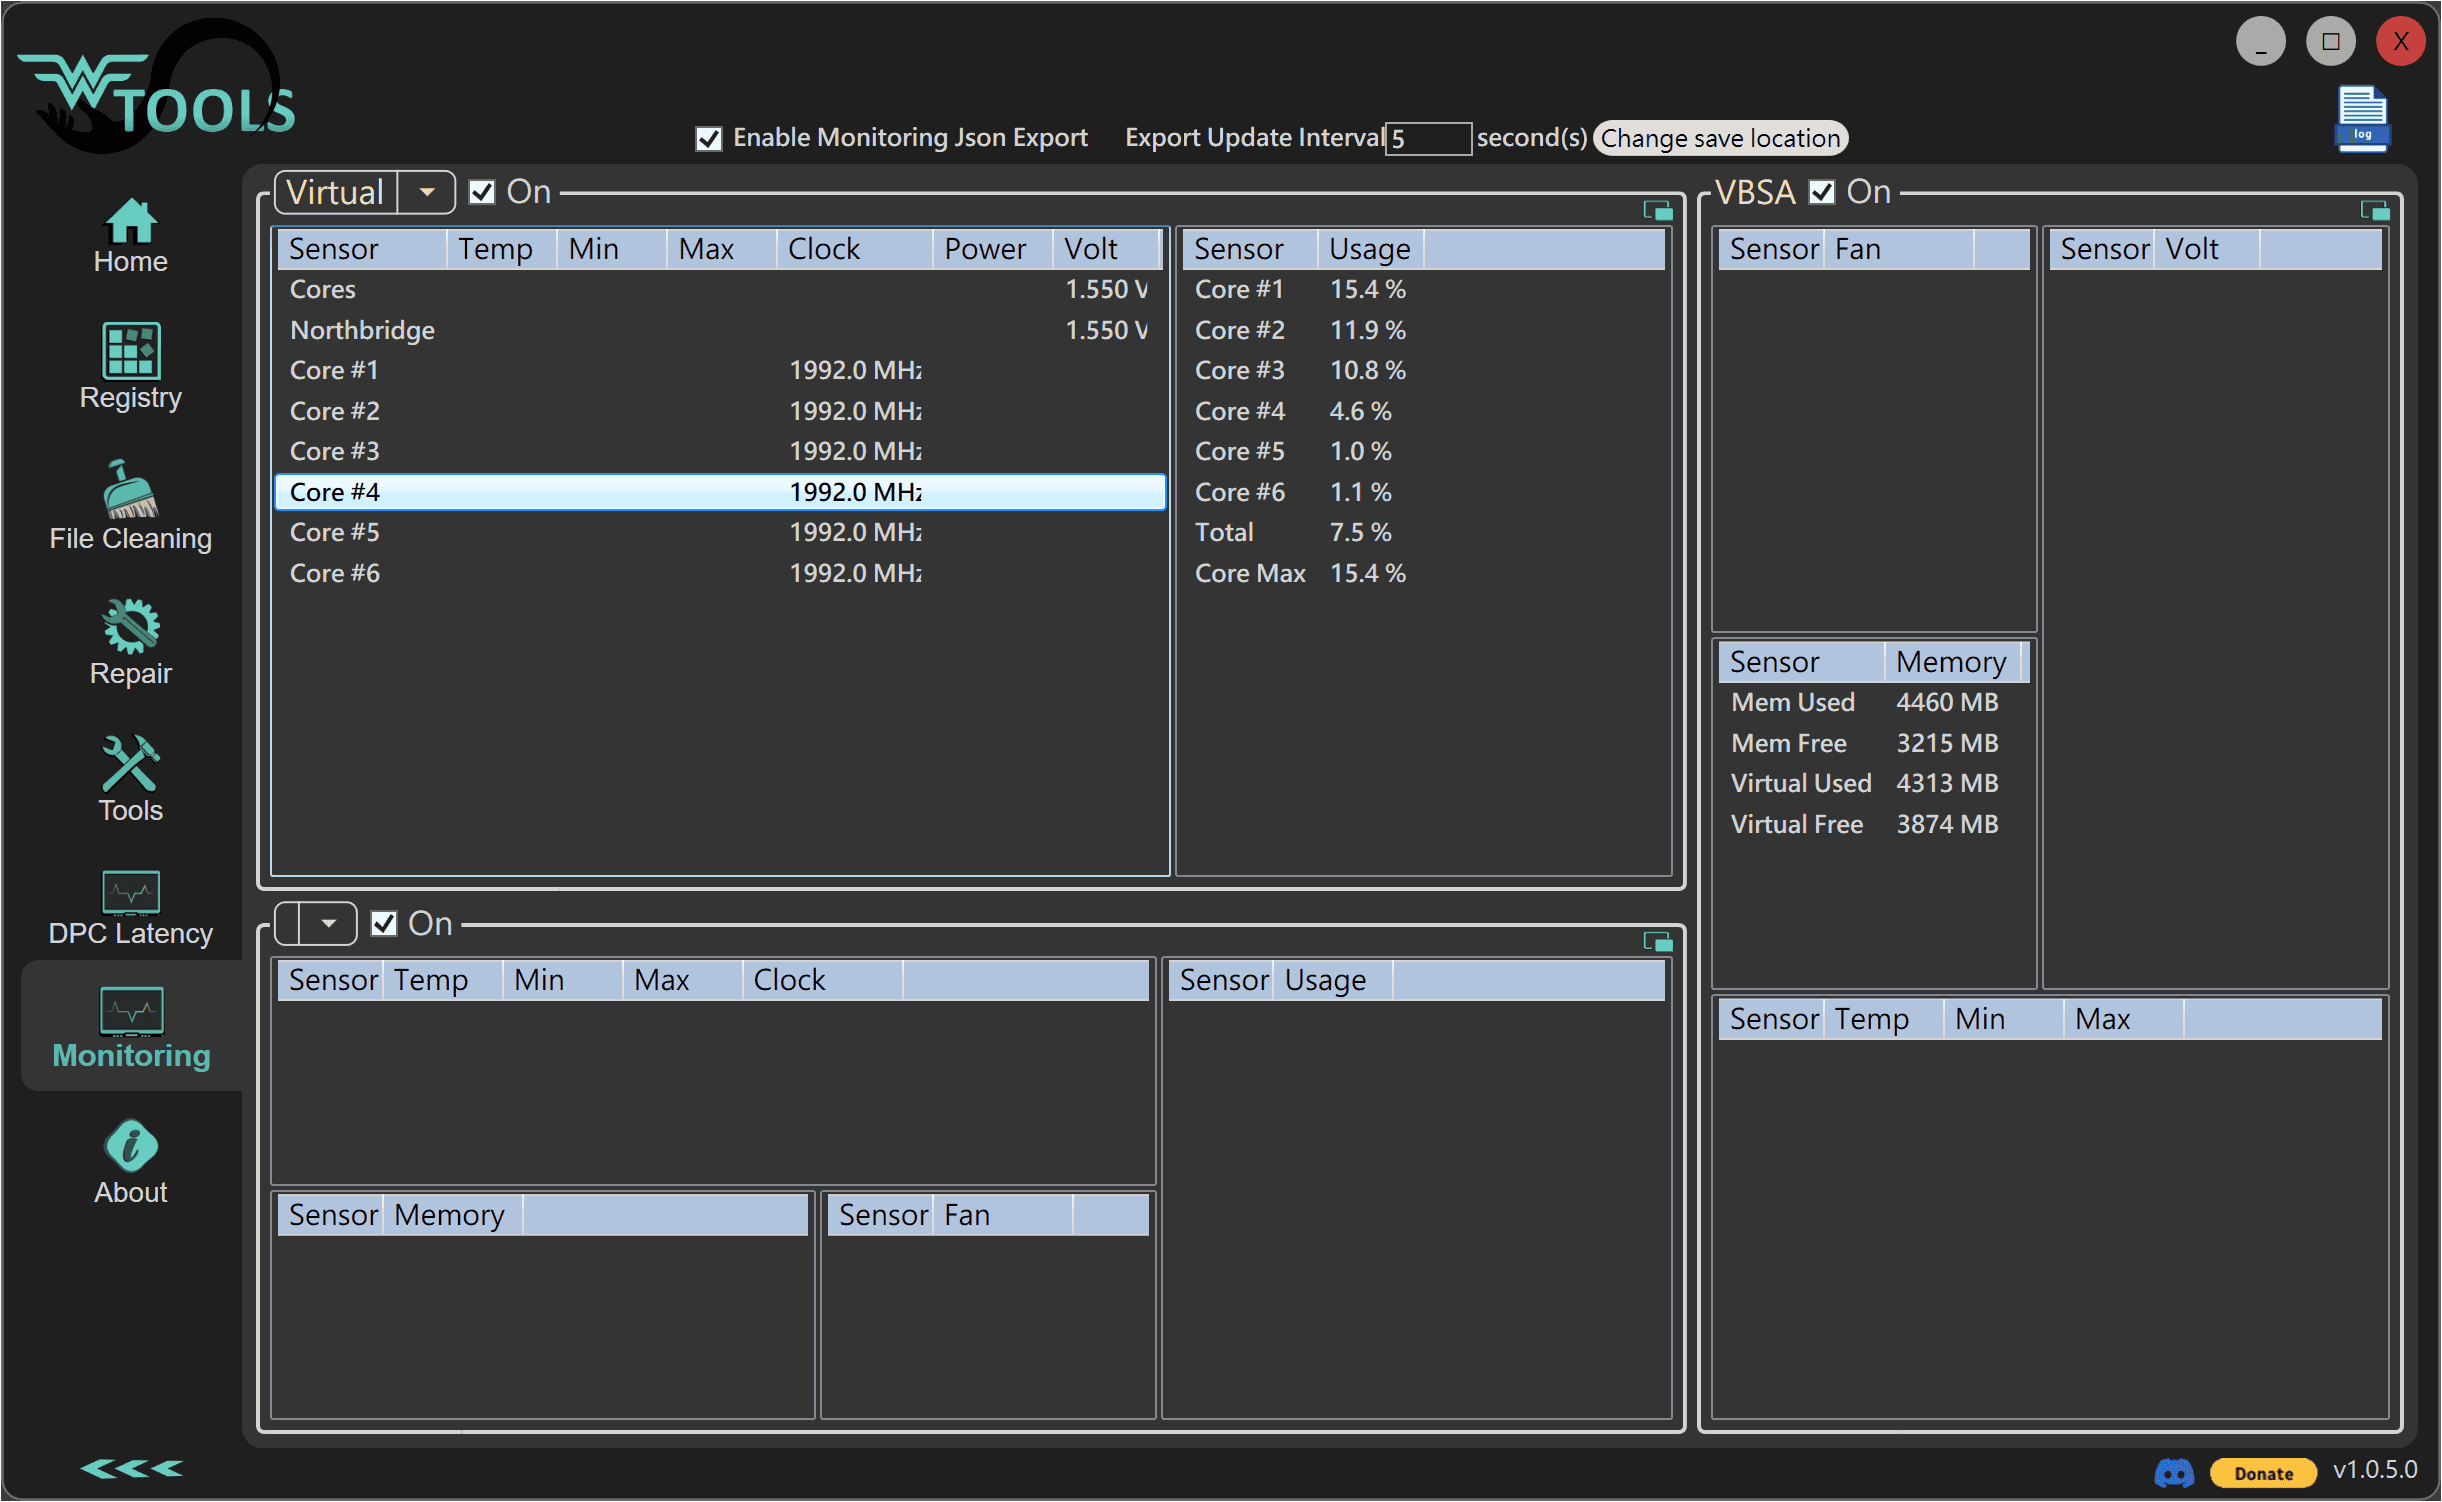Viewport: 2442px width, 1502px height.
Task: Open the File Cleaning broom icon
Action: click(x=131, y=490)
